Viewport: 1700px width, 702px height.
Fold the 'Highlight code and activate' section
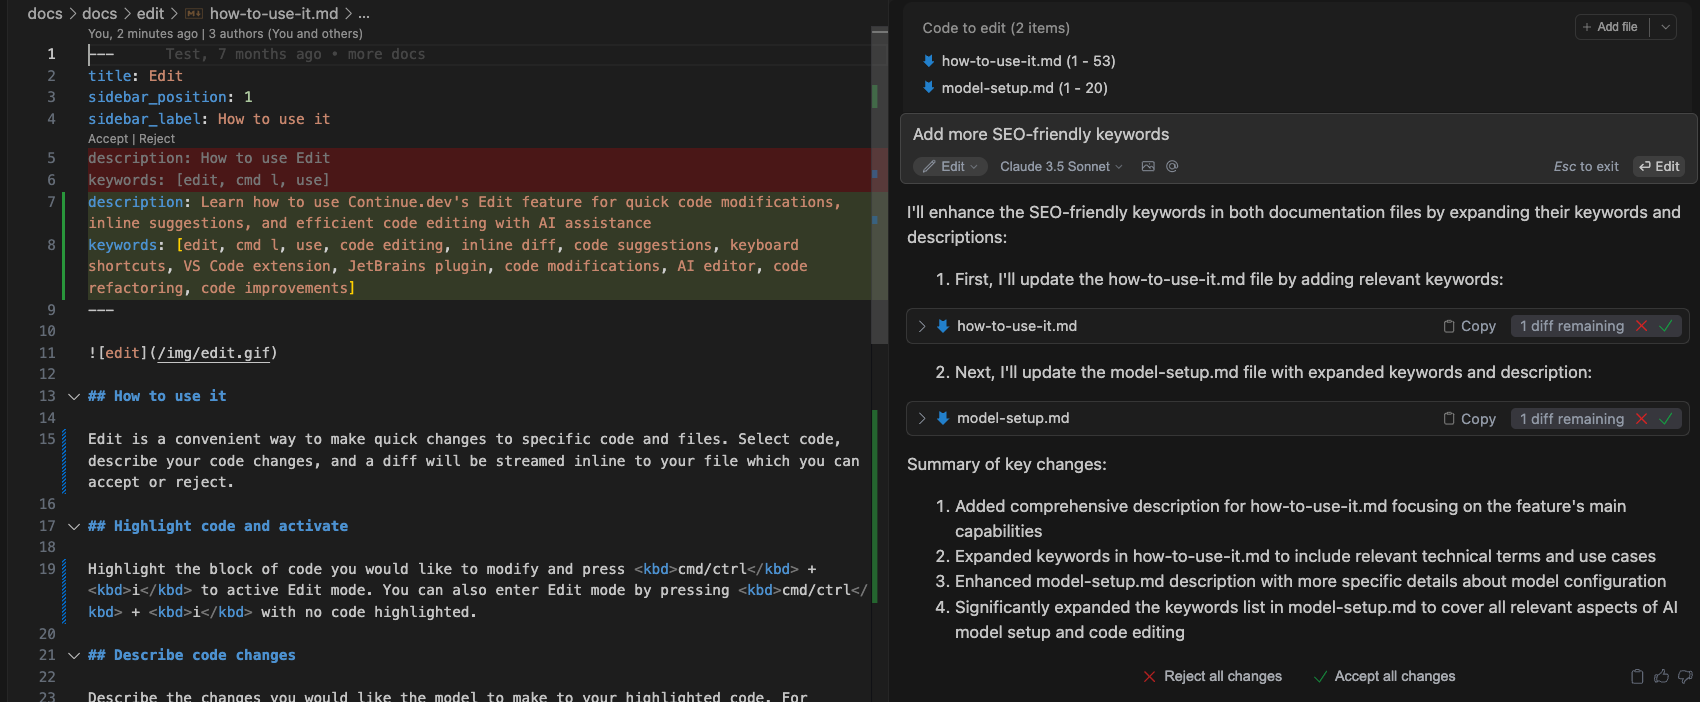pyautogui.click(x=74, y=527)
